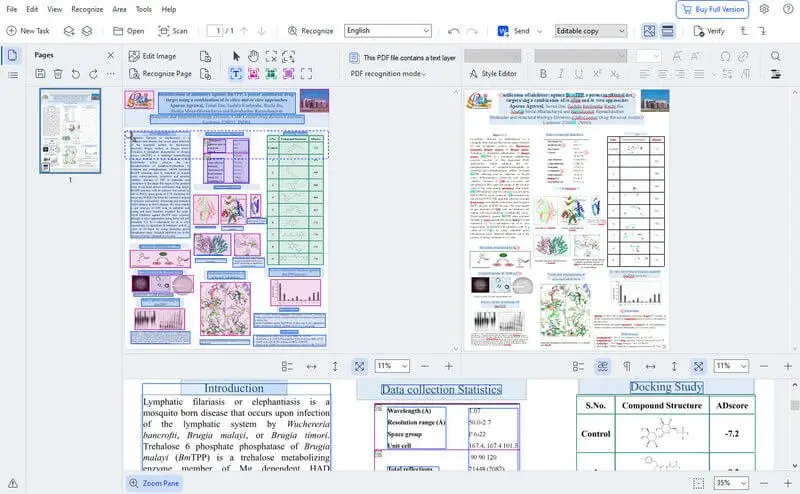Open the font name dropdown
The image size is (800, 494).
(x=580, y=56)
